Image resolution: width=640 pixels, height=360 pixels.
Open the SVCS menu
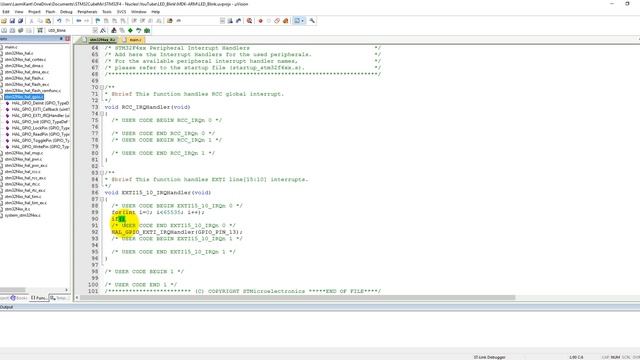(122, 12)
